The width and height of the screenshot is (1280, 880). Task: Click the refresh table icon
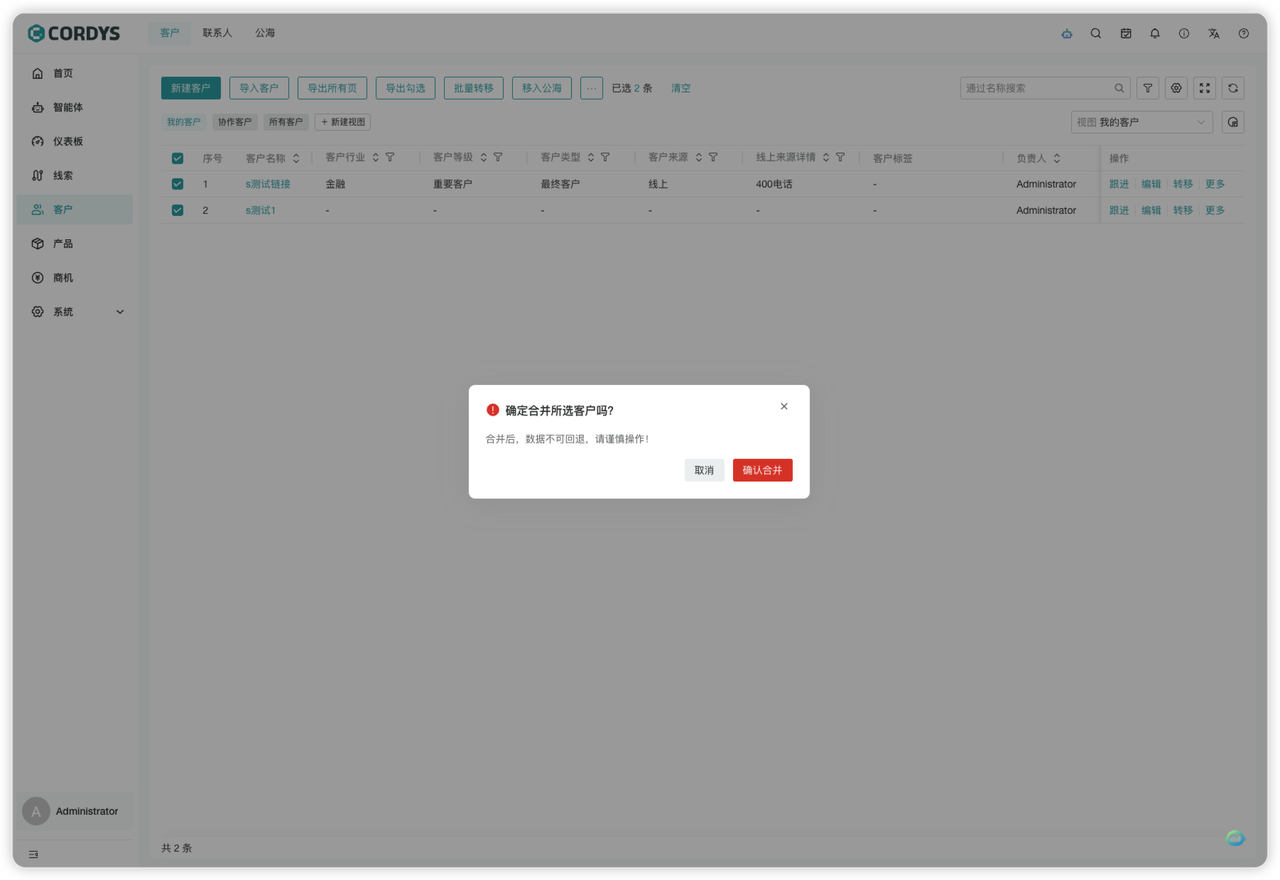click(x=1233, y=88)
